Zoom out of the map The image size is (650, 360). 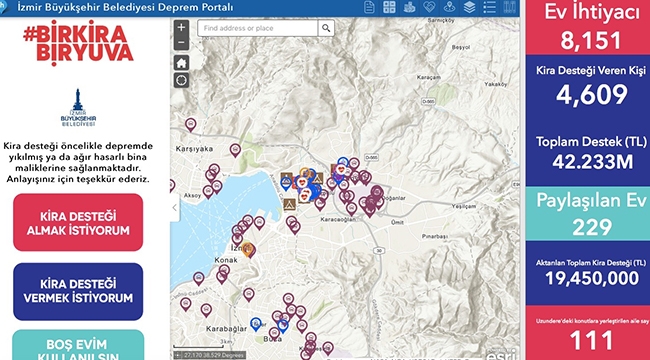(181, 43)
